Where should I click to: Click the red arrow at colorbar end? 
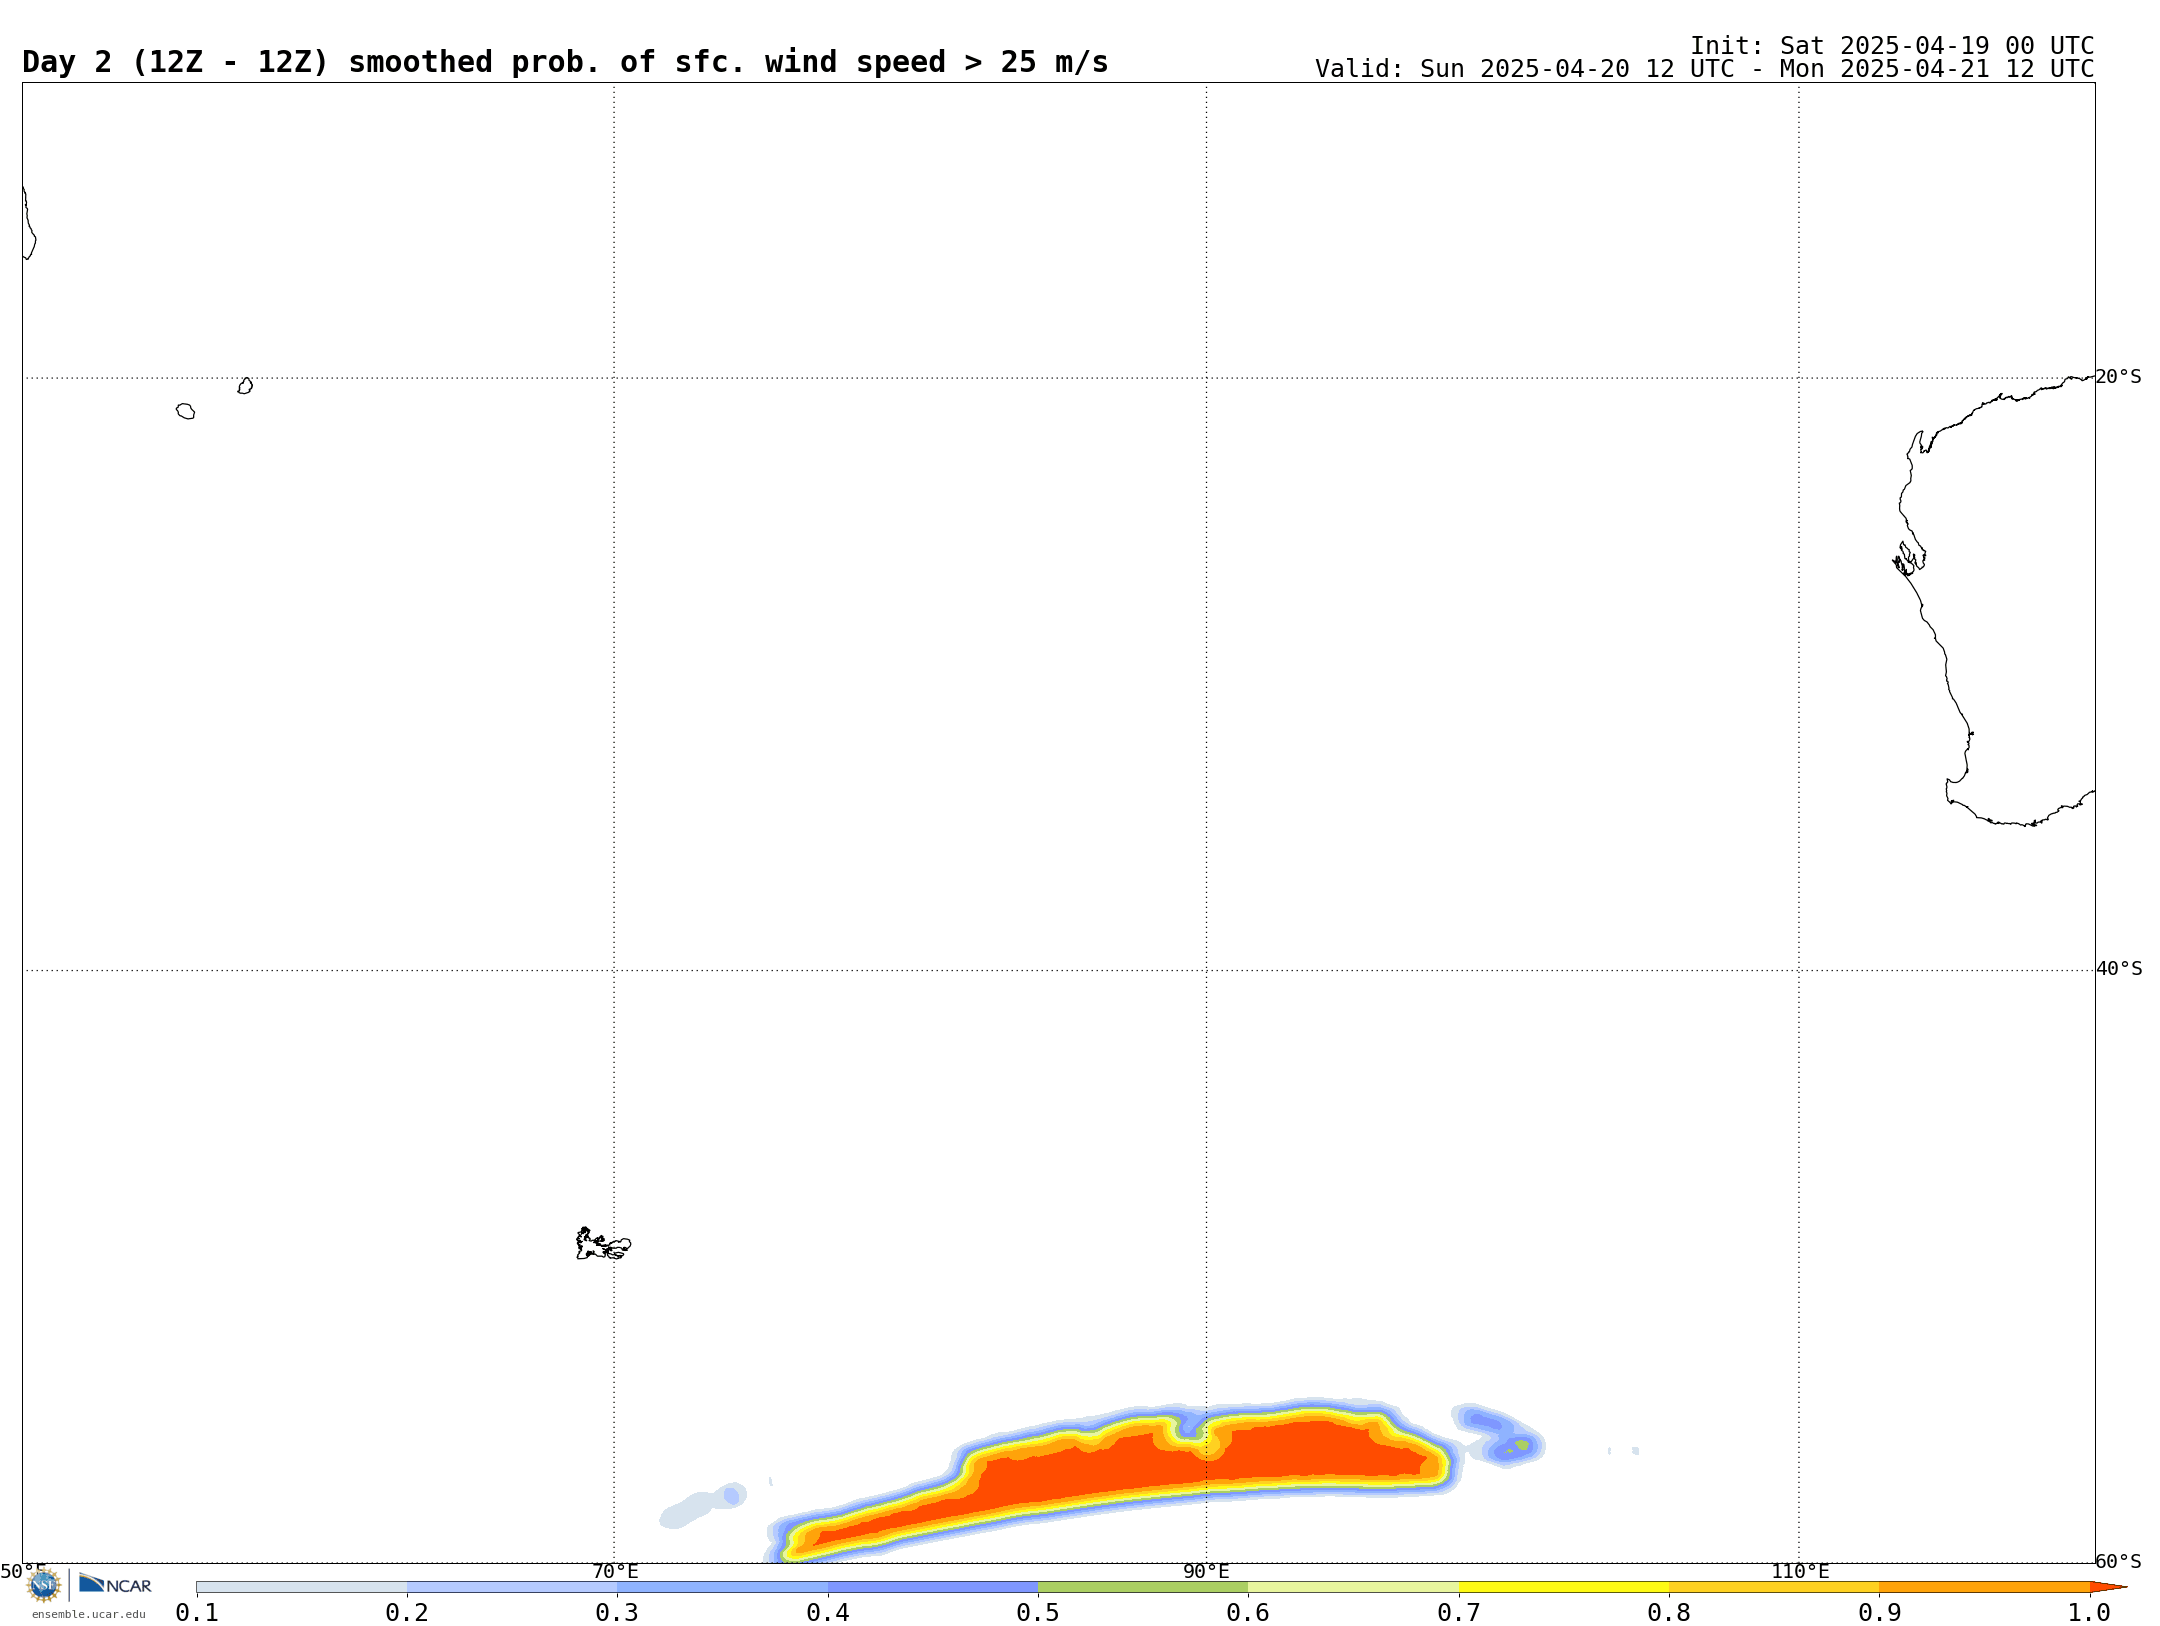(2108, 1587)
